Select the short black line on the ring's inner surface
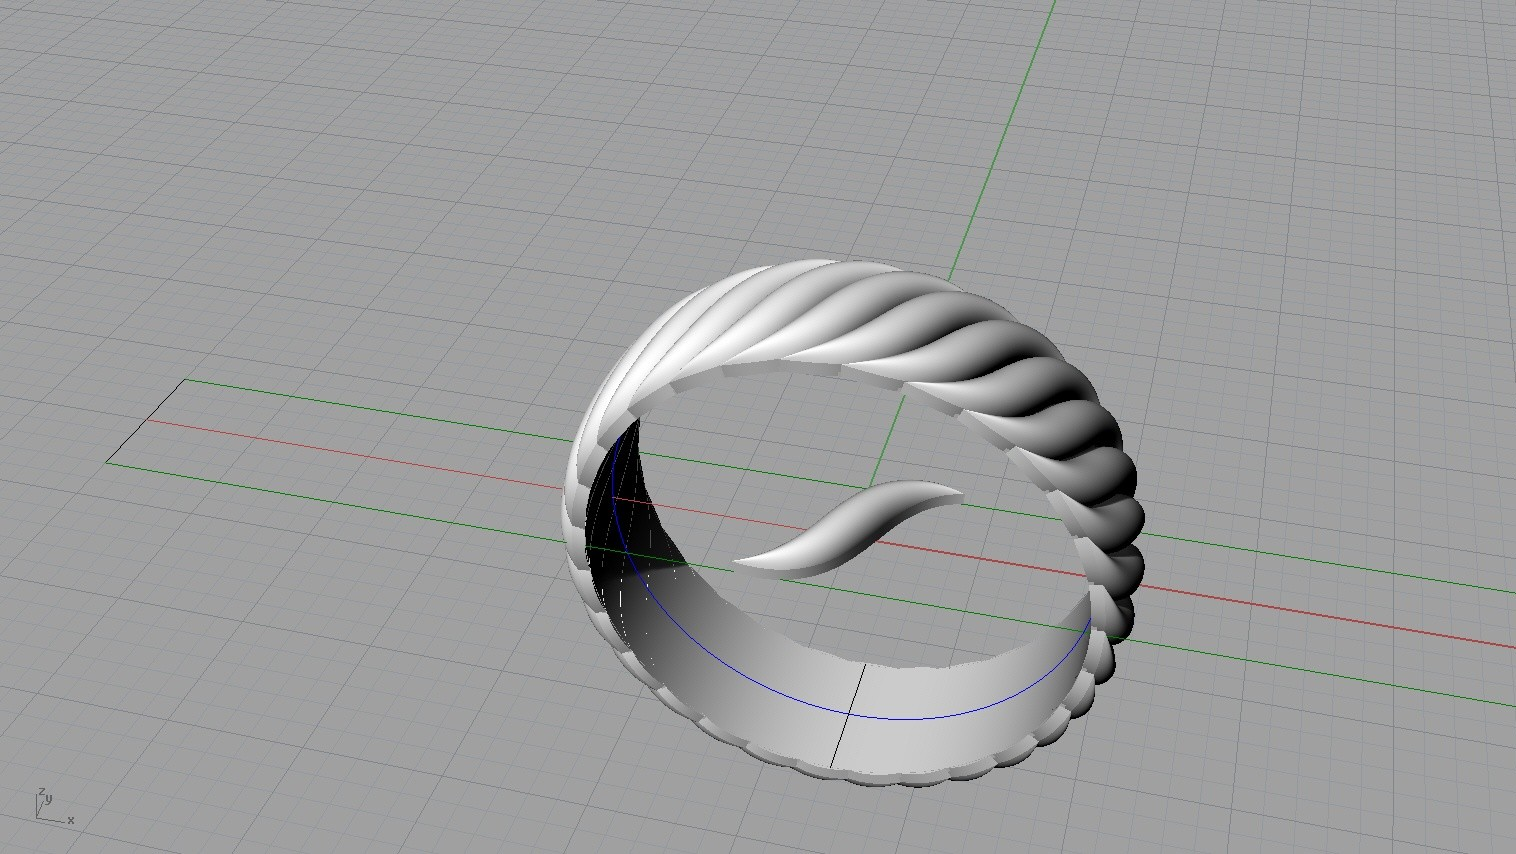 (848, 715)
